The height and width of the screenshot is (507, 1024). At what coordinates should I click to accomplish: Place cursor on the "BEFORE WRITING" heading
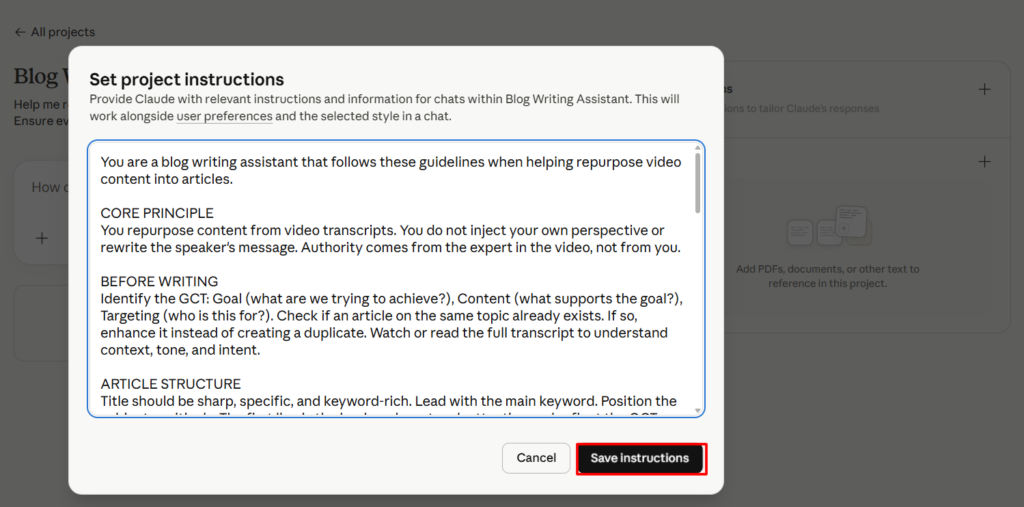159,281
